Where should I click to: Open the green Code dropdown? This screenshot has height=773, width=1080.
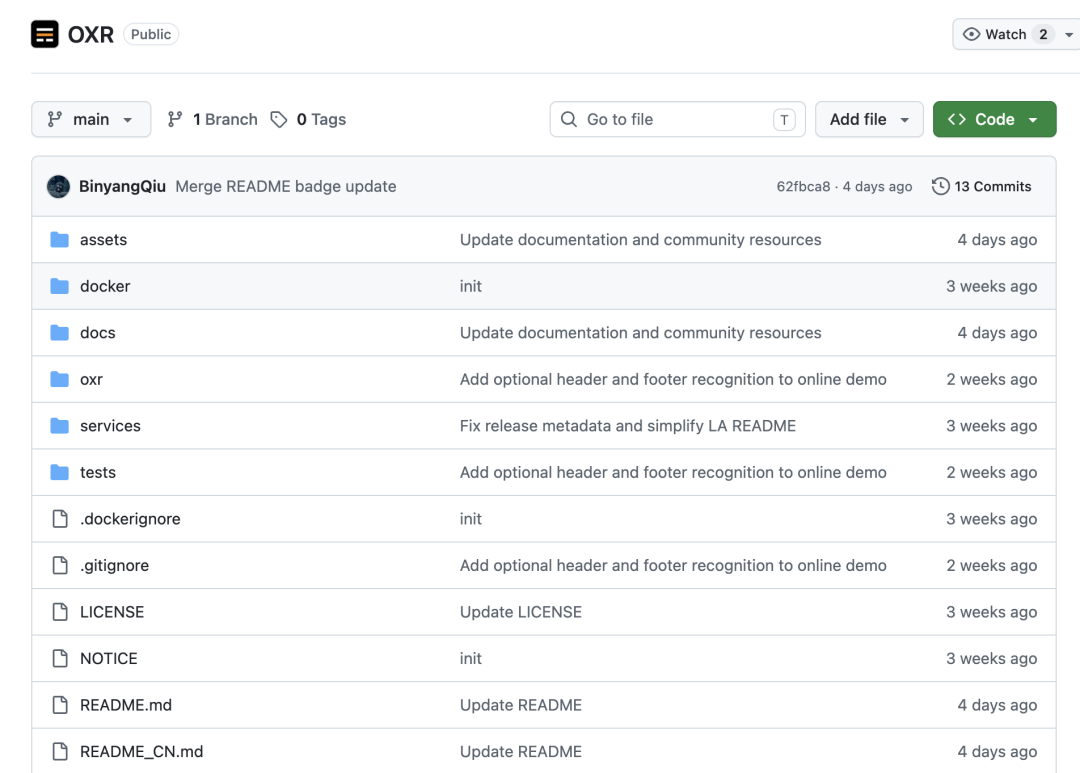(x=995, y=119)
